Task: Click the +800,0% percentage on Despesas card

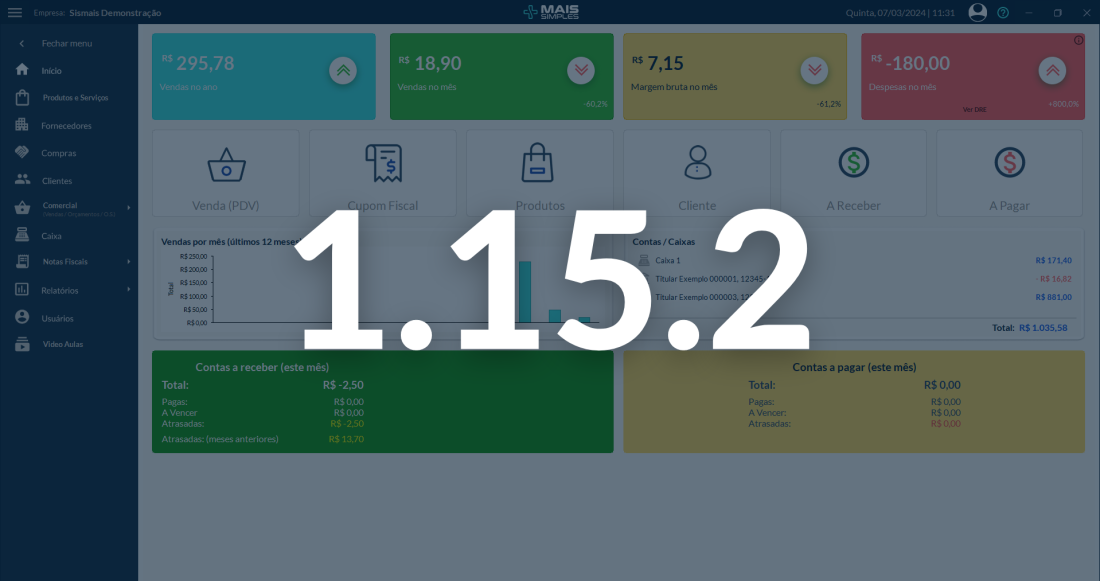Action: (x=1064, y=104)
